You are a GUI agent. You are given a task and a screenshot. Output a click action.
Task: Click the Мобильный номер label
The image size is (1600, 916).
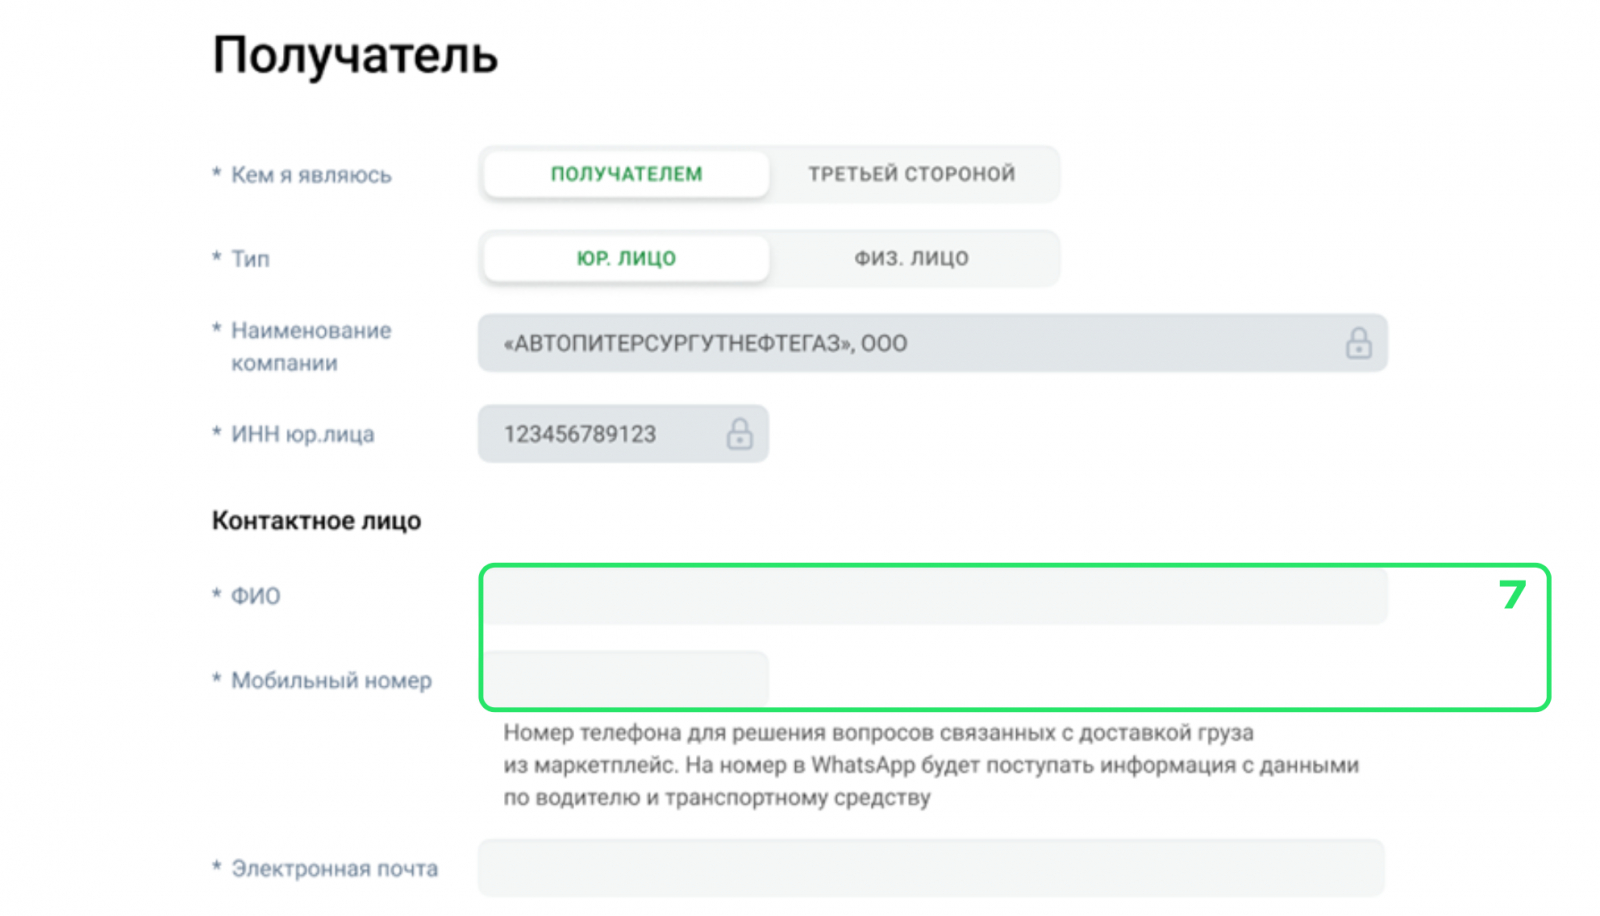point(331,681)
